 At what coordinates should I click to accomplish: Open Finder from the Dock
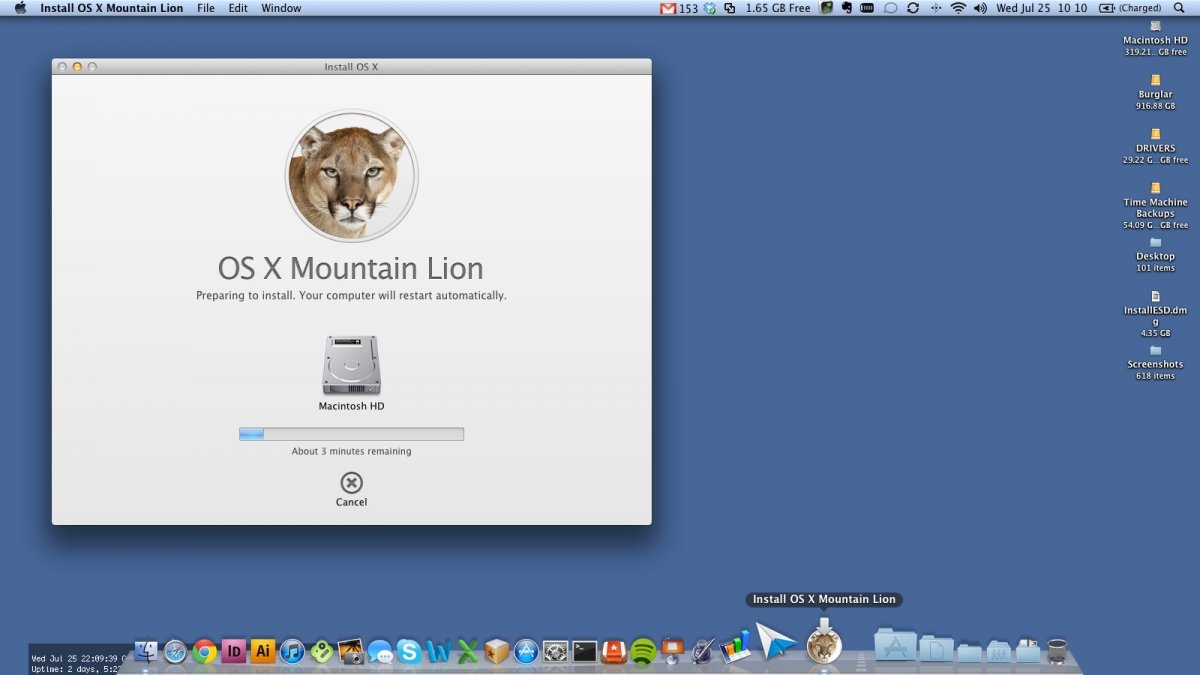[146, 651]
